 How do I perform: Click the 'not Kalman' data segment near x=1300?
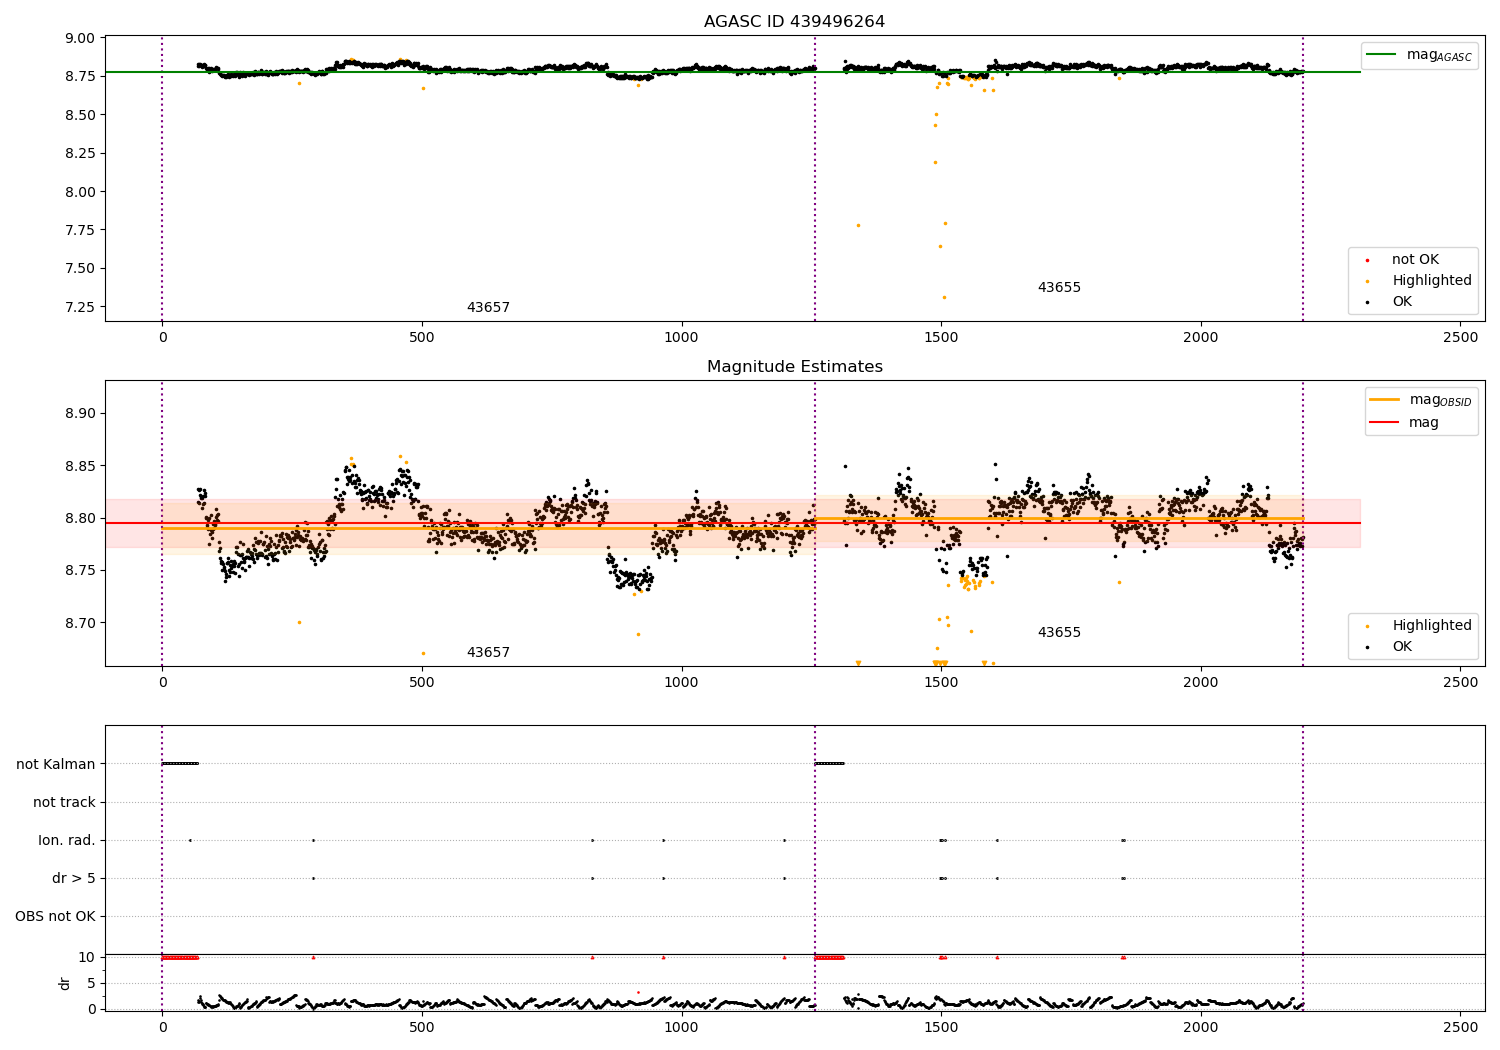coord(829,764)
